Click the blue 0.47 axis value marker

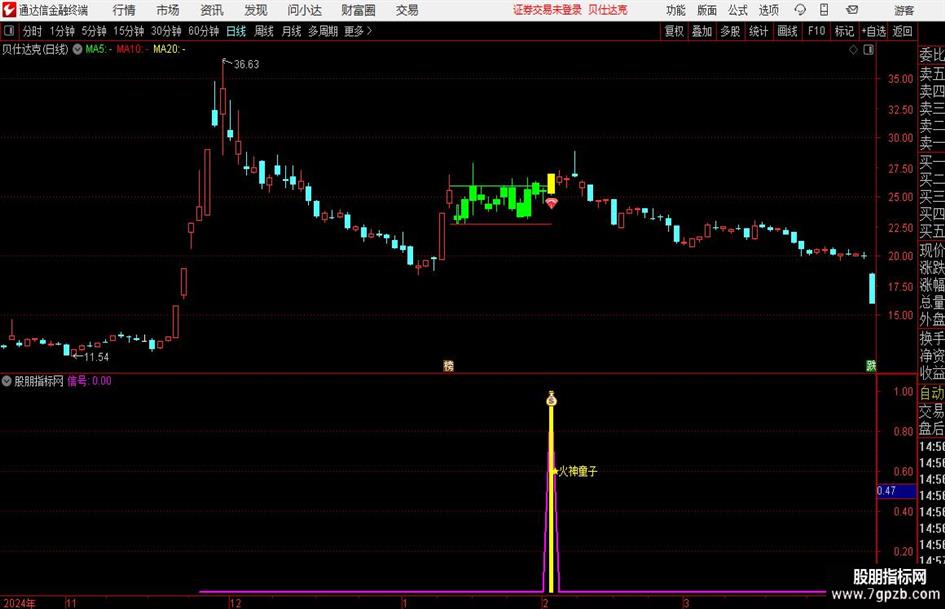(896, 491)
